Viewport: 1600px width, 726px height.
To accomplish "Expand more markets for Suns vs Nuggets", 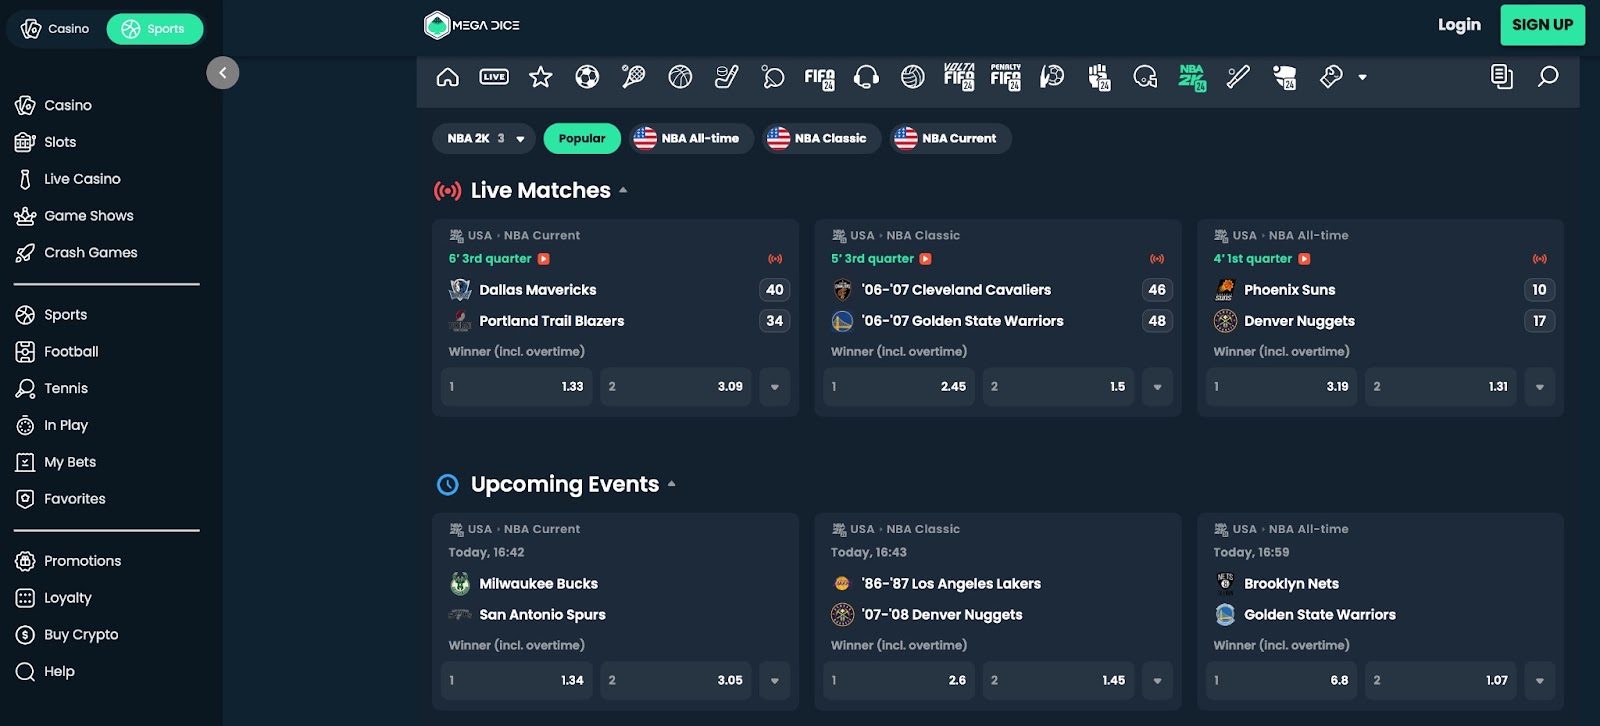I will tap(1540, 387).
